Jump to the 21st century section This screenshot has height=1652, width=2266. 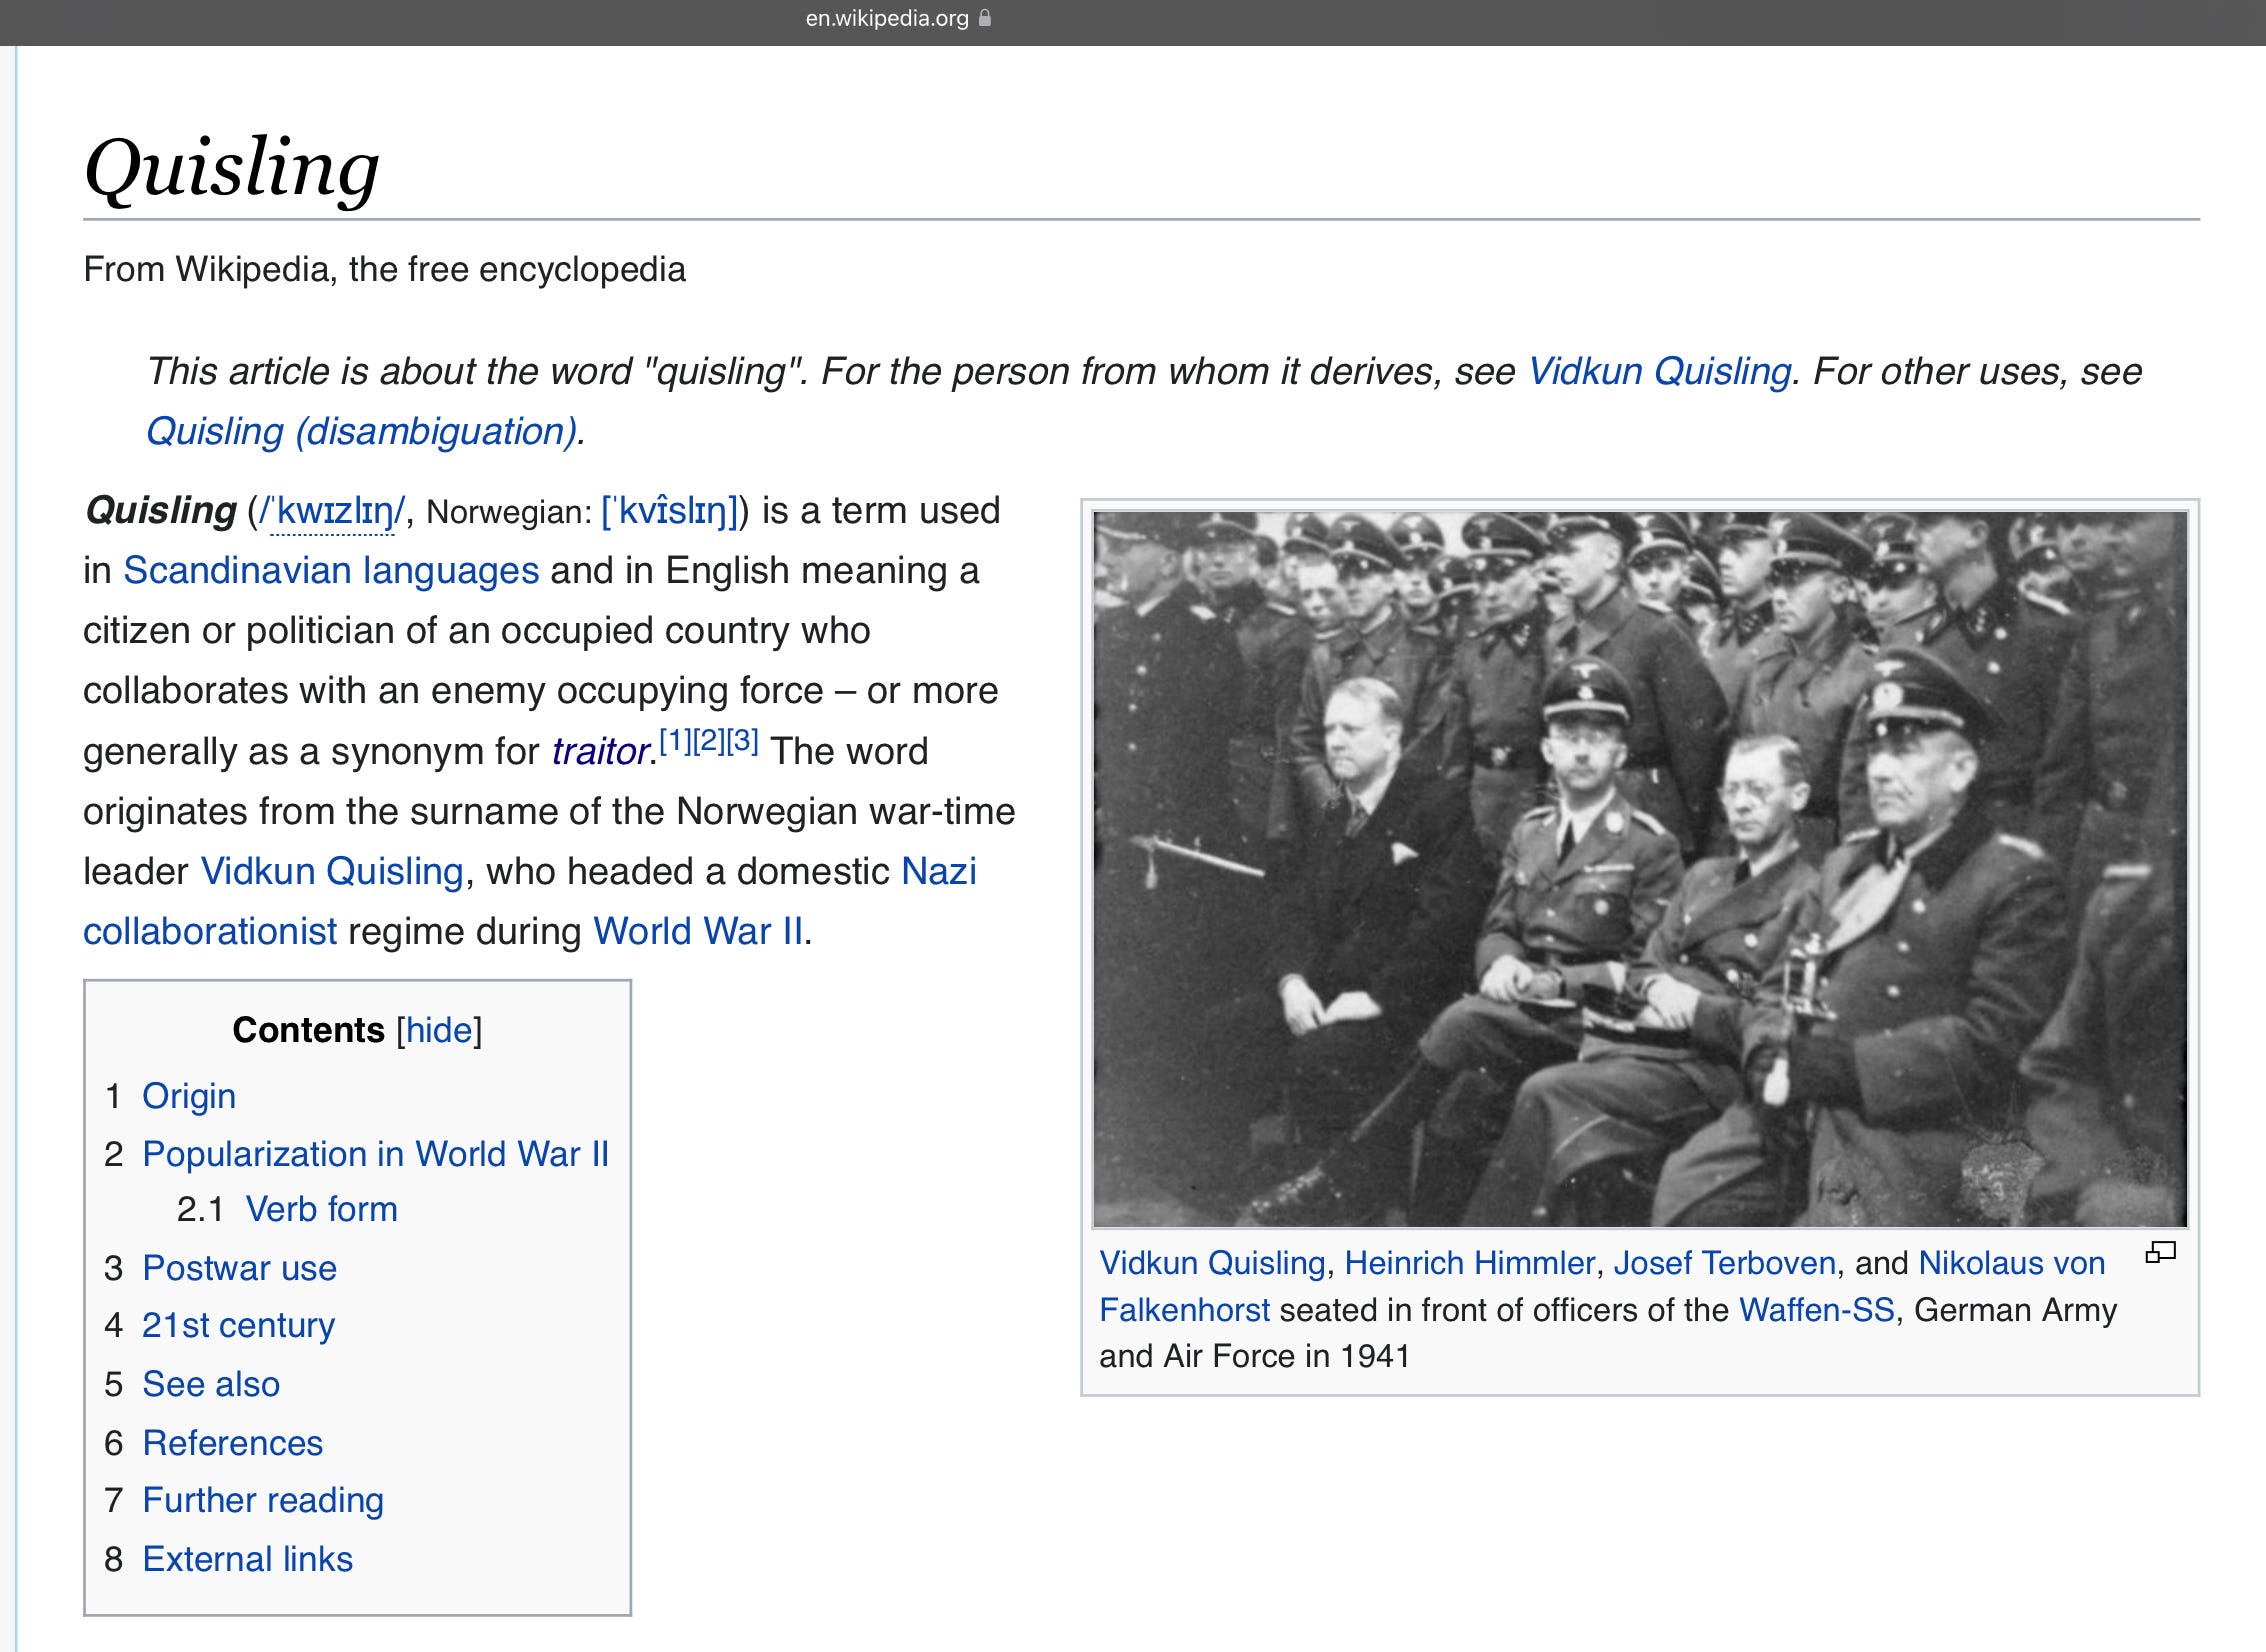[x=238, y=1325]
